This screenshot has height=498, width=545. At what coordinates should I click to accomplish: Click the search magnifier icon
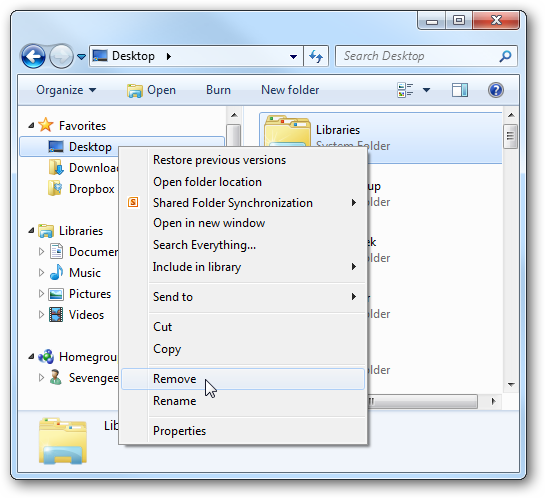505,56
